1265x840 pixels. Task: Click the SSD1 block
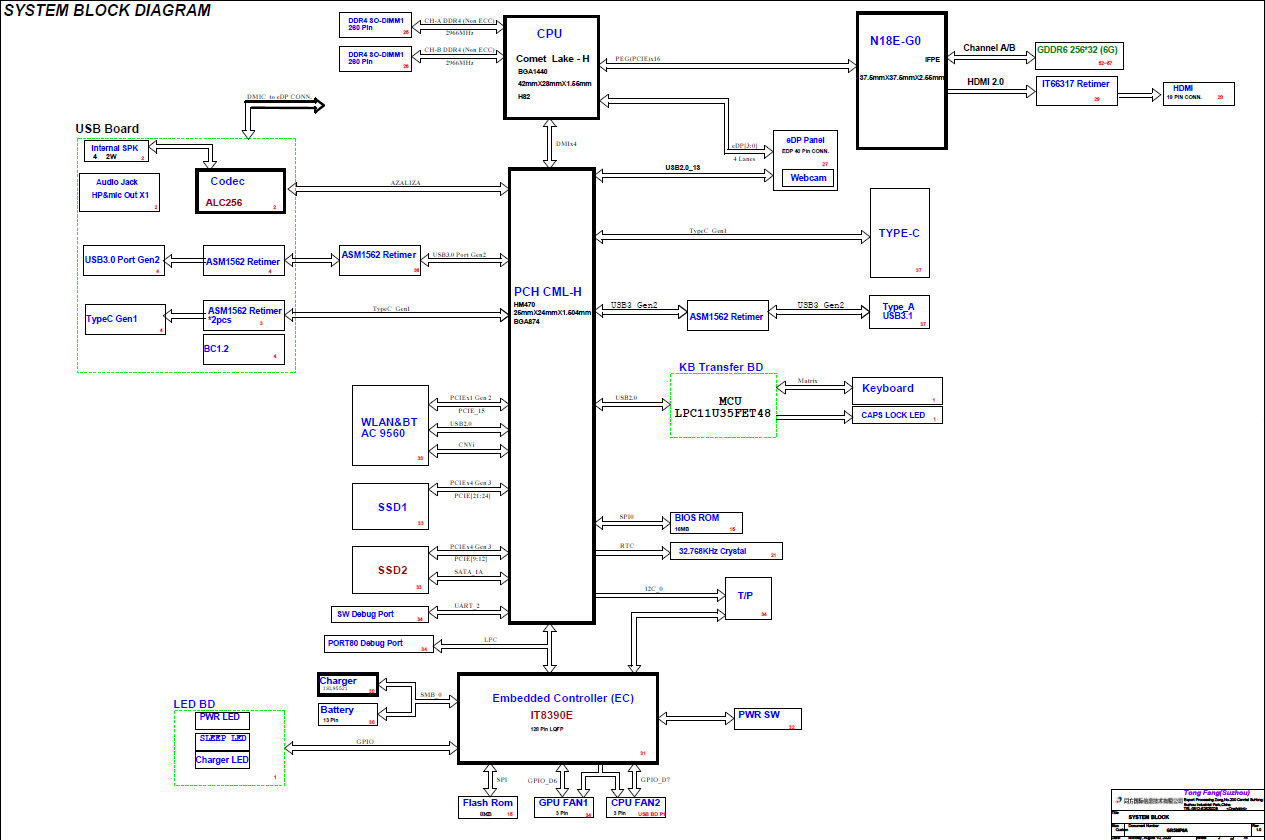390,507
